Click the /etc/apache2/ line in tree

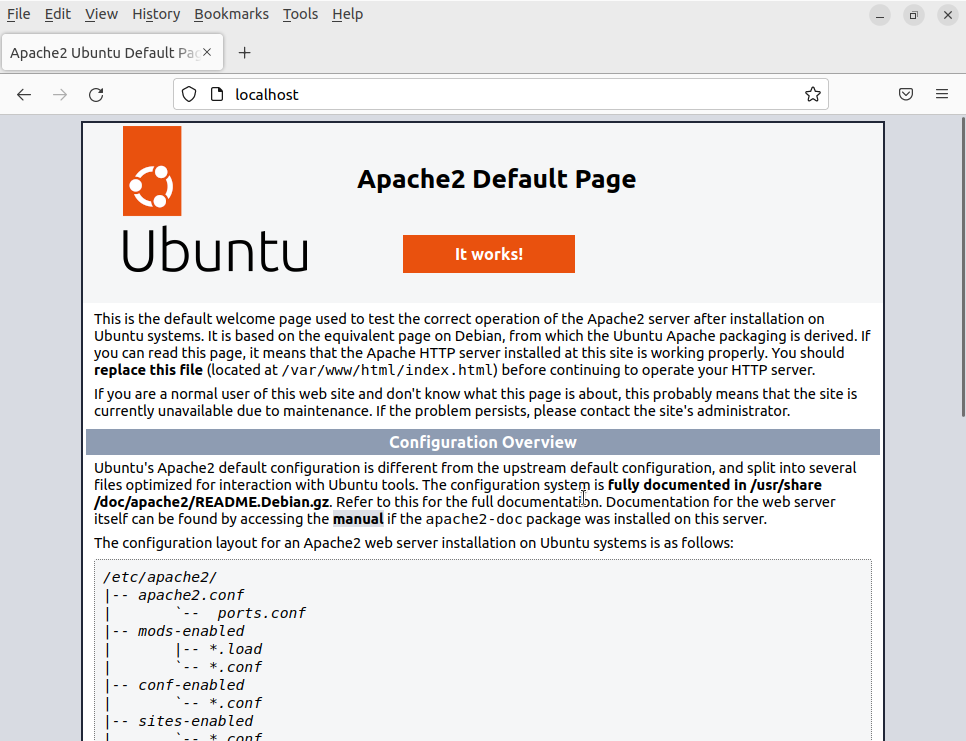(x=160, y=577)
